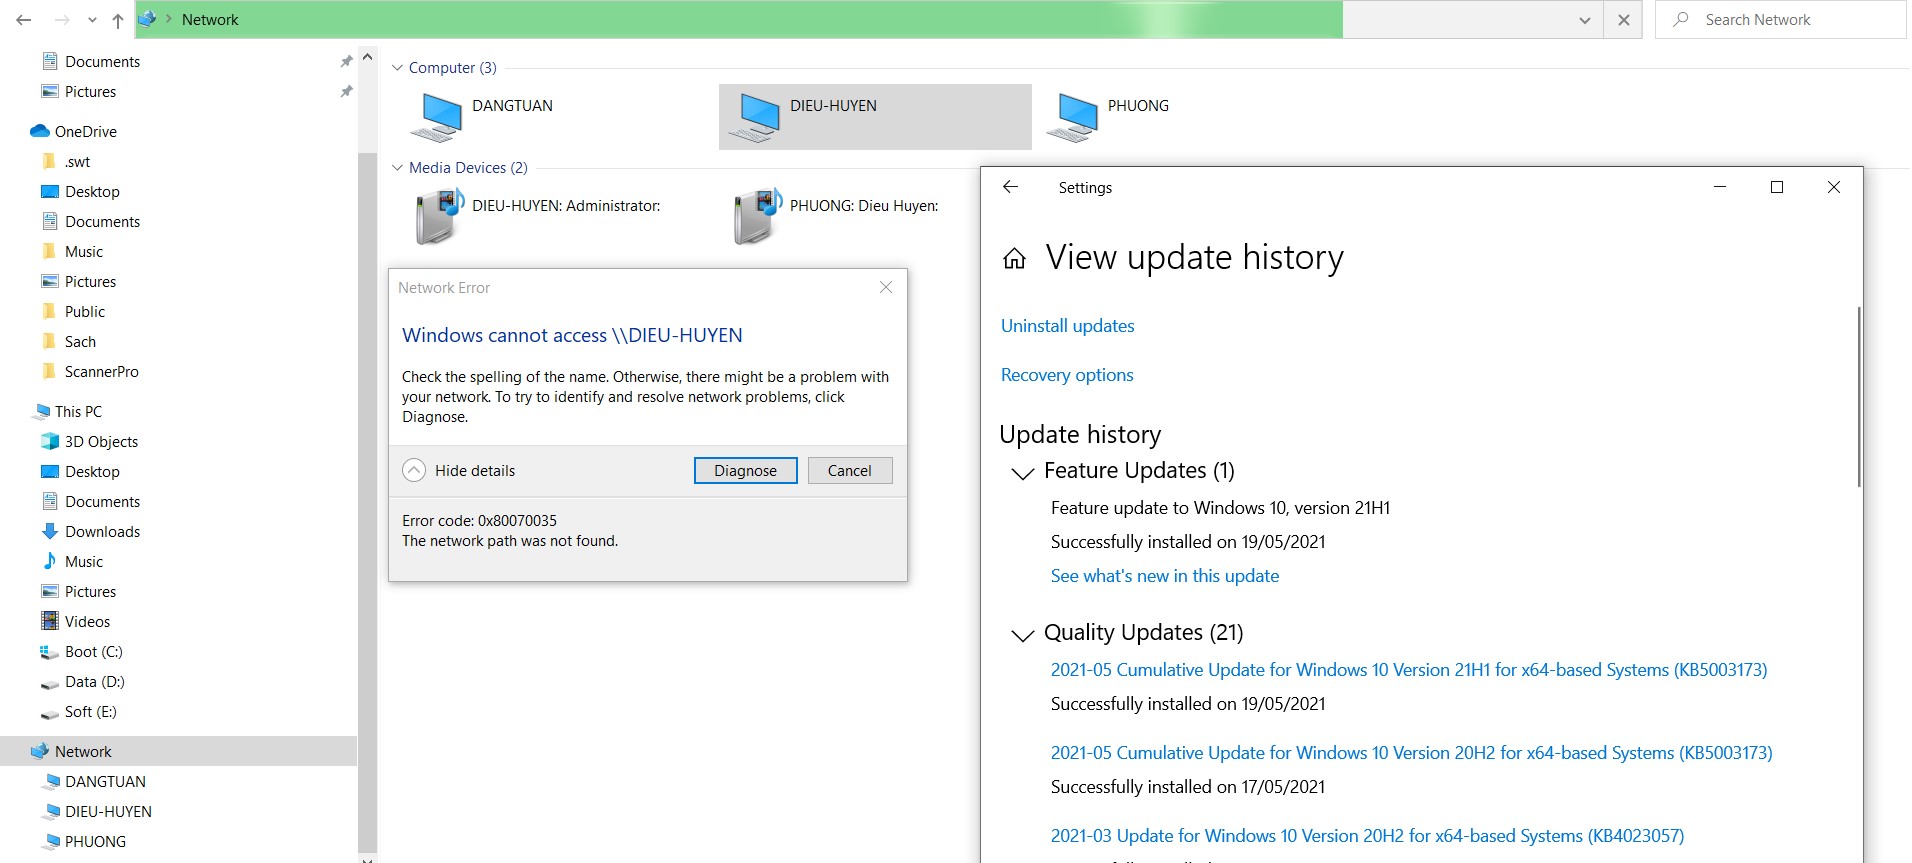This screenshot has width=1912, height=863.
Task: Click See what's new in this update
Action: click(x=1165, y=576)
